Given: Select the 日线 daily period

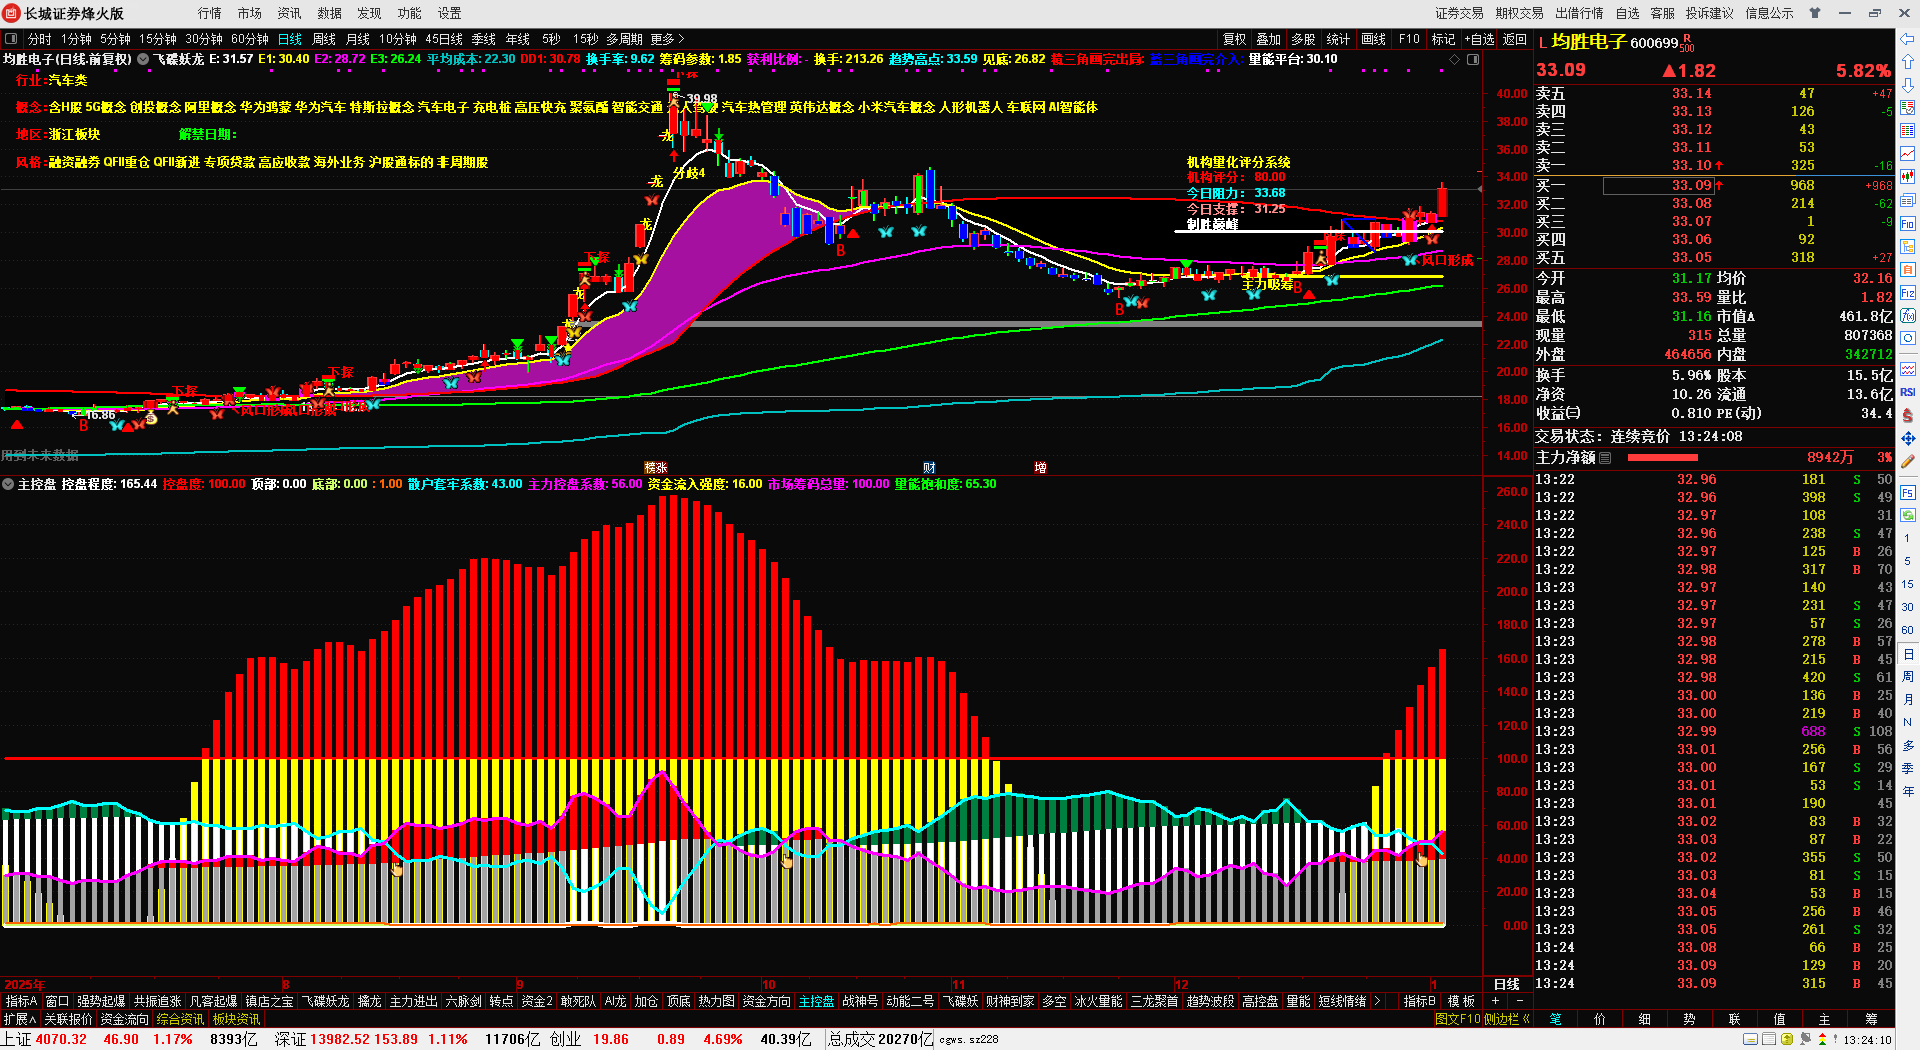Looking at the screenshot, I should pos(290,39).
